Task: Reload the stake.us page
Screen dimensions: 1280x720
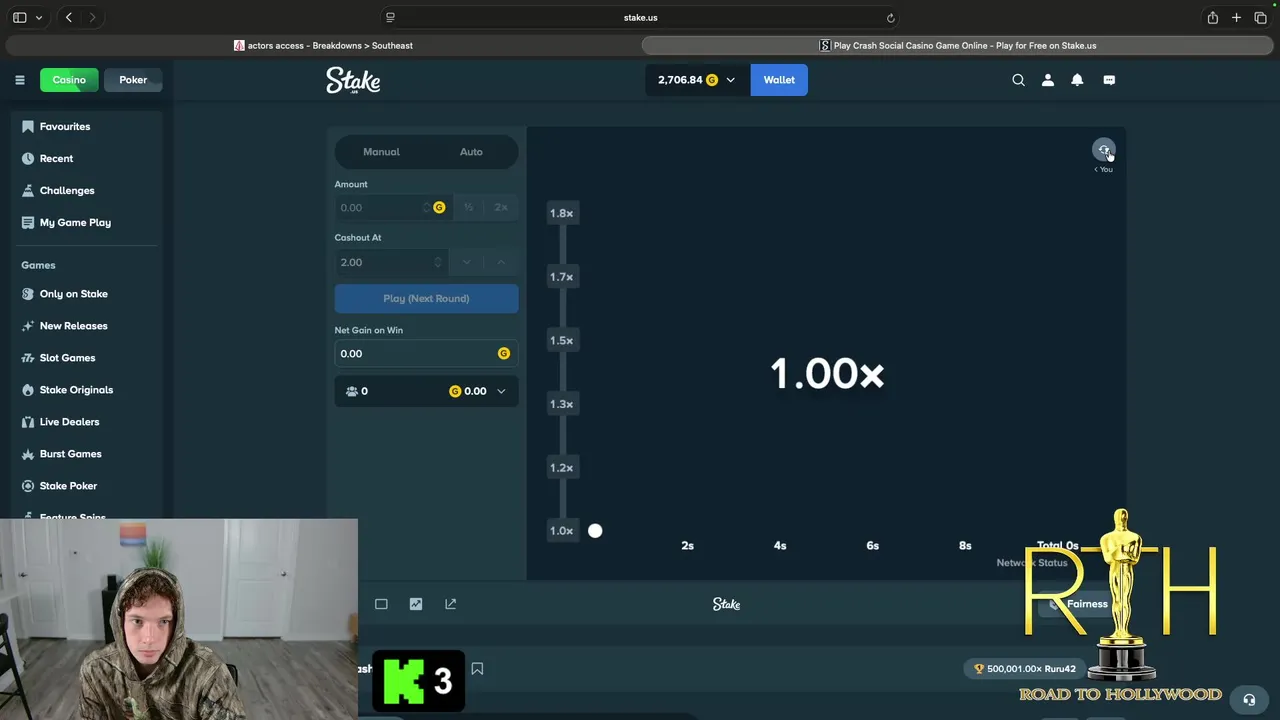Action: pyautogui.click(x=890, y=18)
